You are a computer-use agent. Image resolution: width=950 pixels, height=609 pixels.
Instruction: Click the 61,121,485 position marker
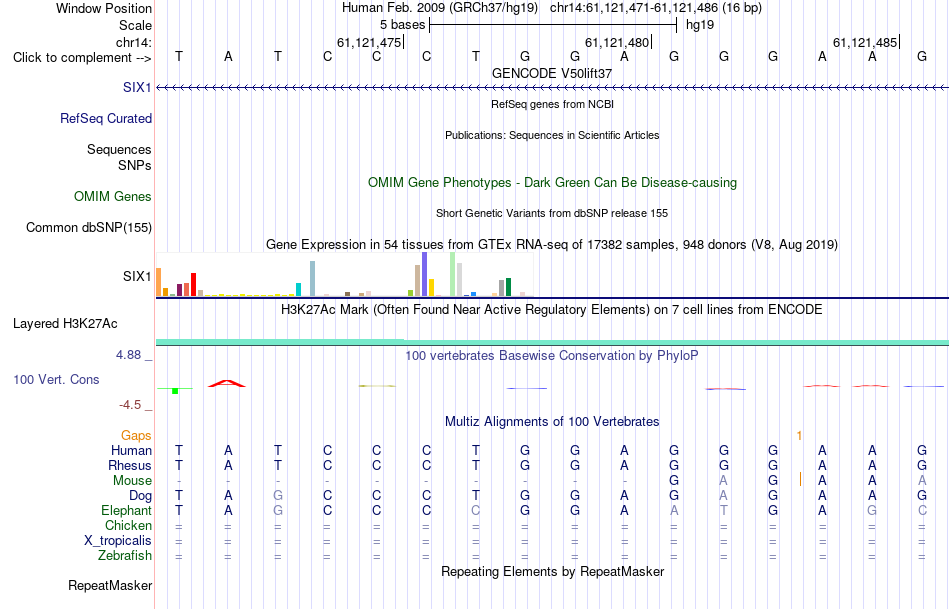pos(866,42)
